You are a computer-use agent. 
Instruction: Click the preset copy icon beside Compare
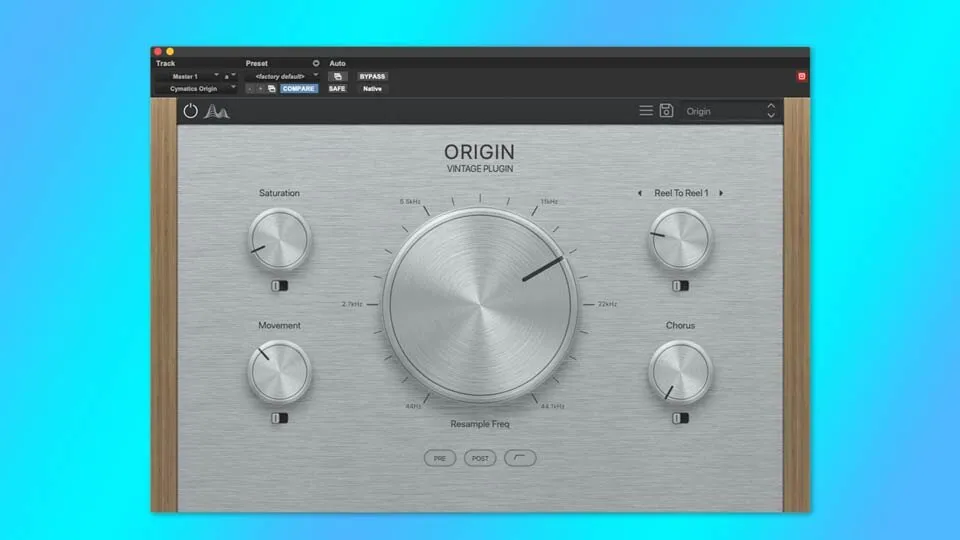click(x=272, y=89)
